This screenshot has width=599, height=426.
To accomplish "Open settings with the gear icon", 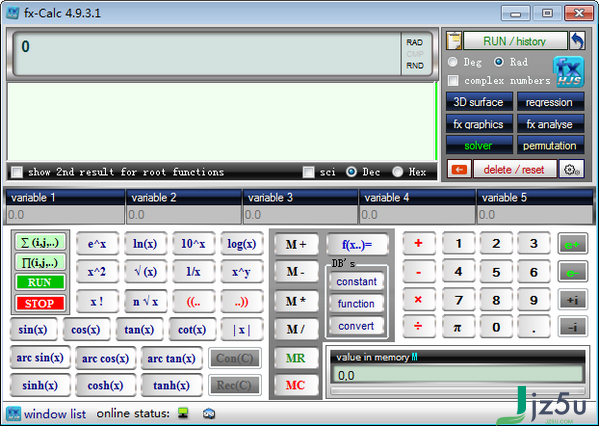I will click(571, 169).
